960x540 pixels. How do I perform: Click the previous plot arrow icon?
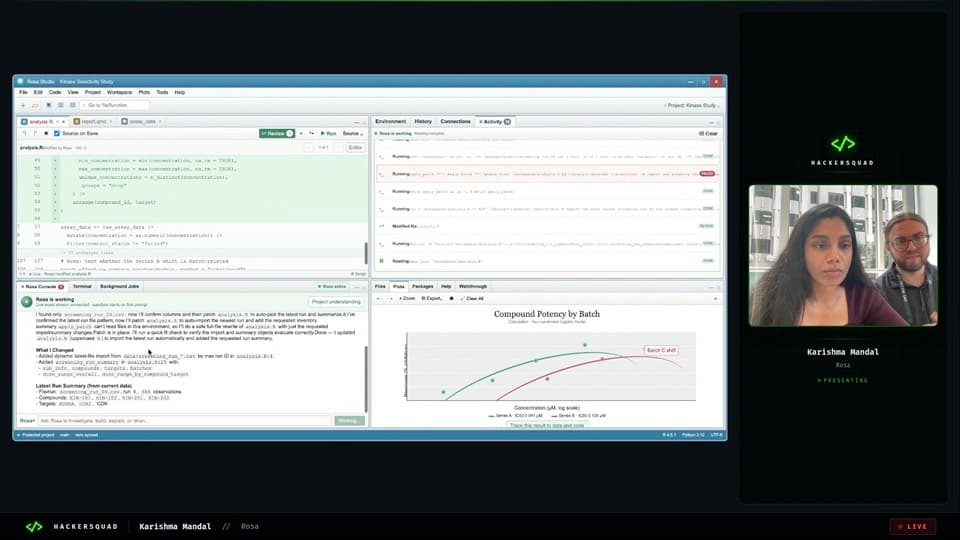(x=379, y=299)
